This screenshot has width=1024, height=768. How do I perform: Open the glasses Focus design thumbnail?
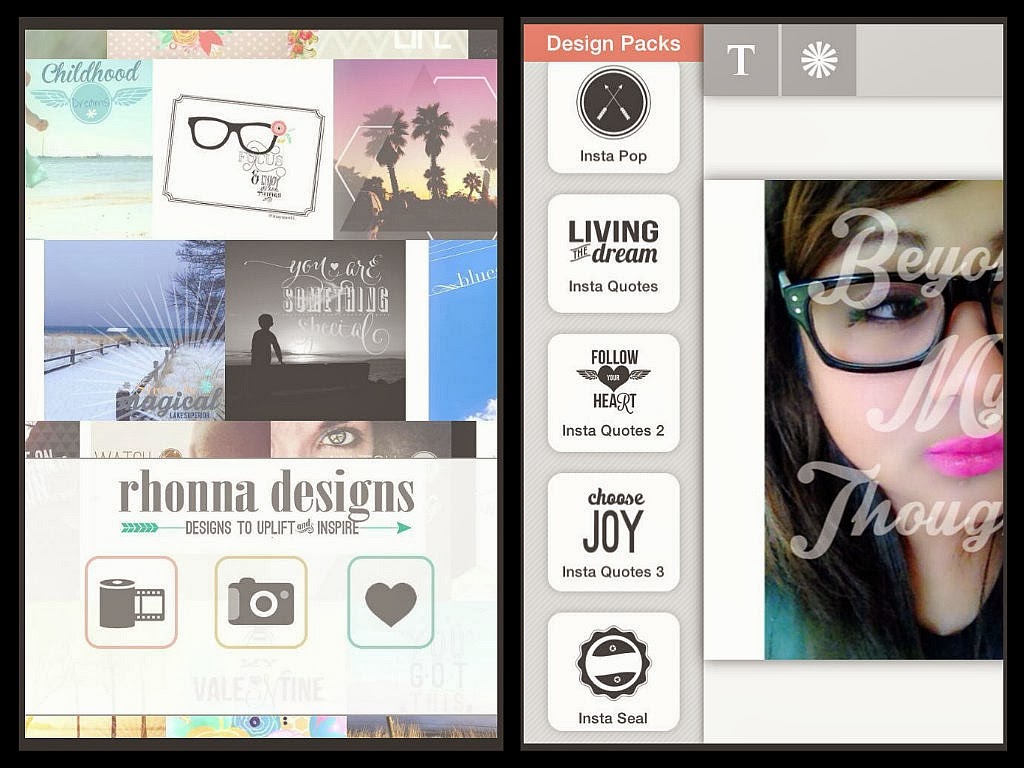[x=243, y=149]
